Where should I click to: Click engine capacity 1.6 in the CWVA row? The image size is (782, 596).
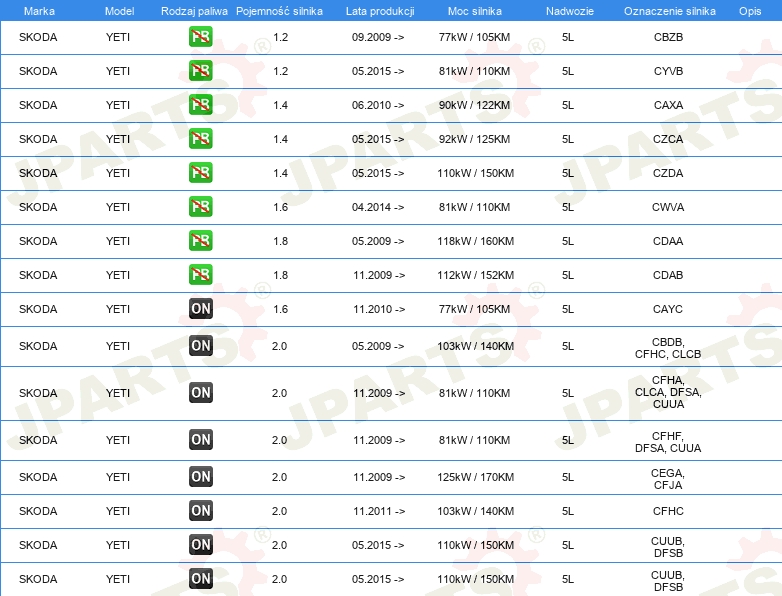[281, 206]
